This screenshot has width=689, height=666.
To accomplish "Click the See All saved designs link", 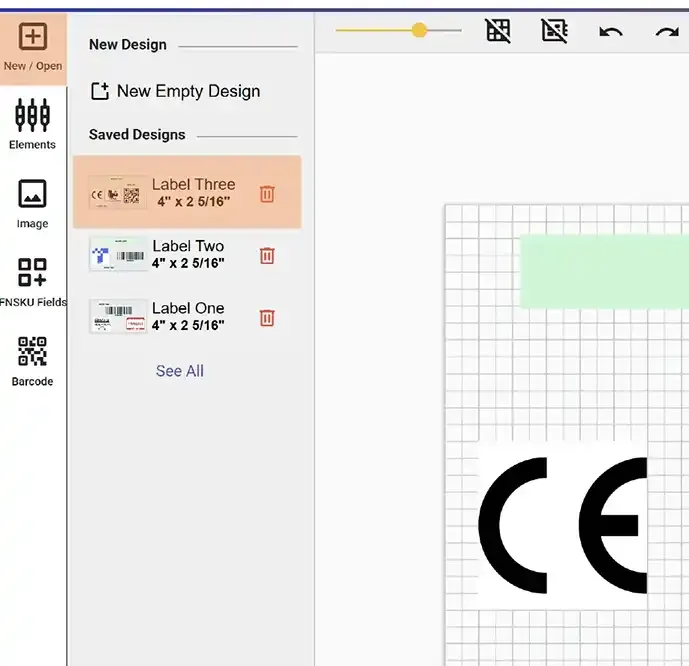I will tap(180, 371).
